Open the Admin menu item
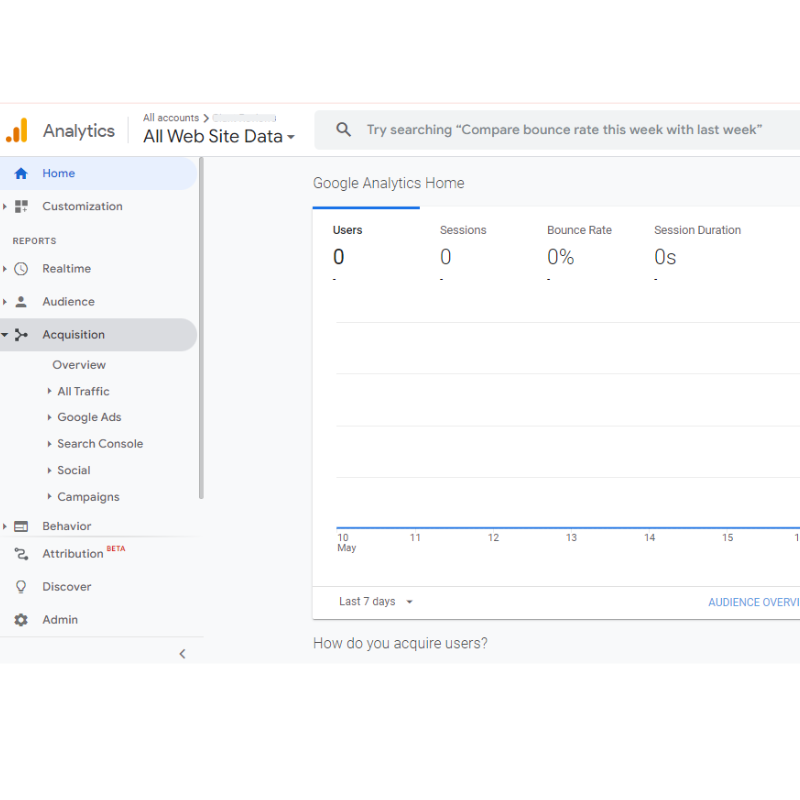 point(98,620)
